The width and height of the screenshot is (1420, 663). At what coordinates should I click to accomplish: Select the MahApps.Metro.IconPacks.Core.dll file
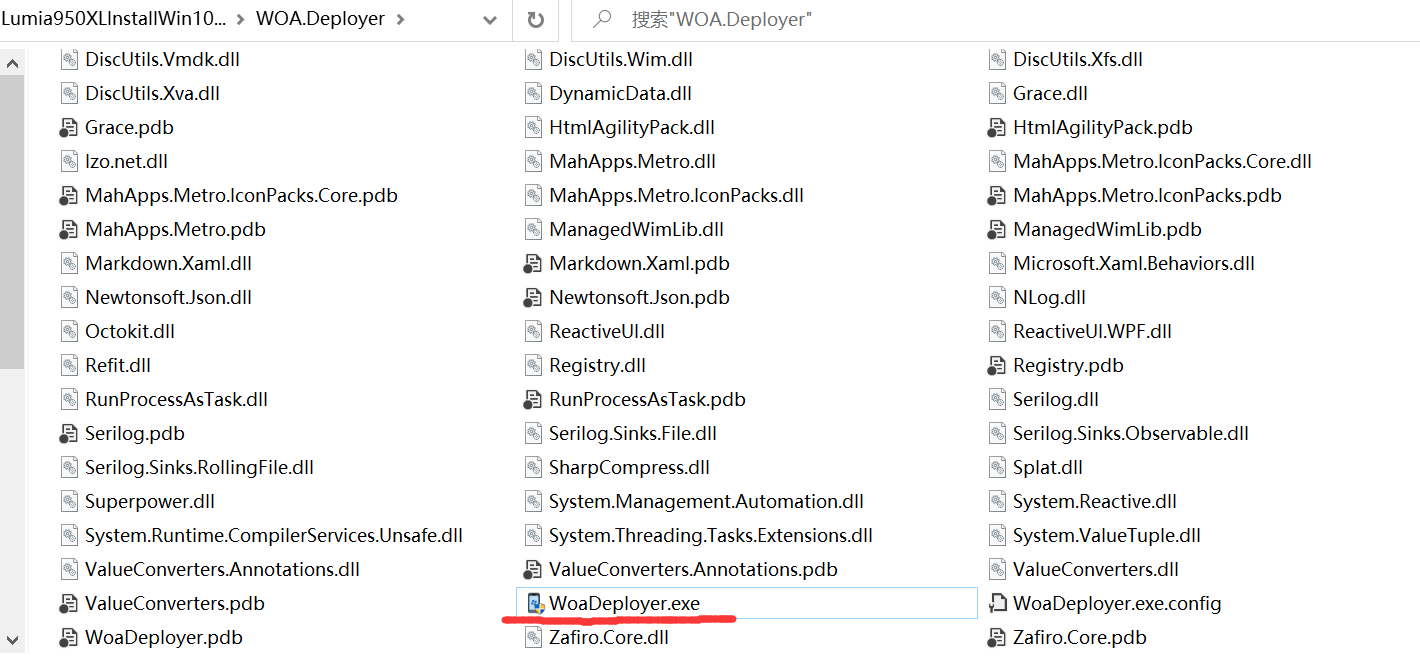[1162, 161]
